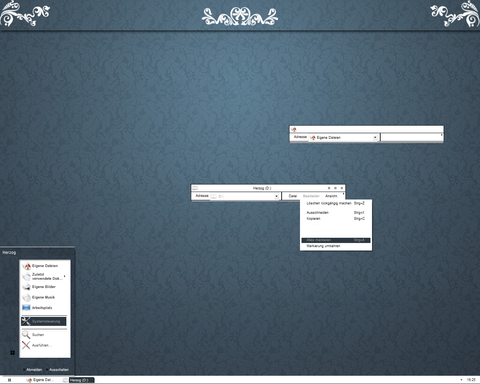Viewport: 480px width, 384px height.
Task: Click the Eigene Bilder icon
Action: point(26,287)
